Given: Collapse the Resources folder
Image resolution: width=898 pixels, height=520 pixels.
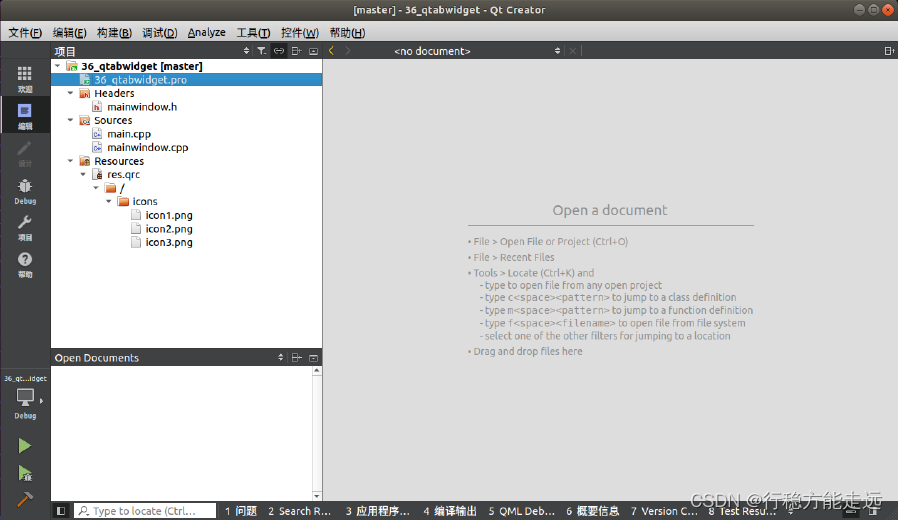Looking at the screenshot, I should pyautogui.click(x=70, y=161).
